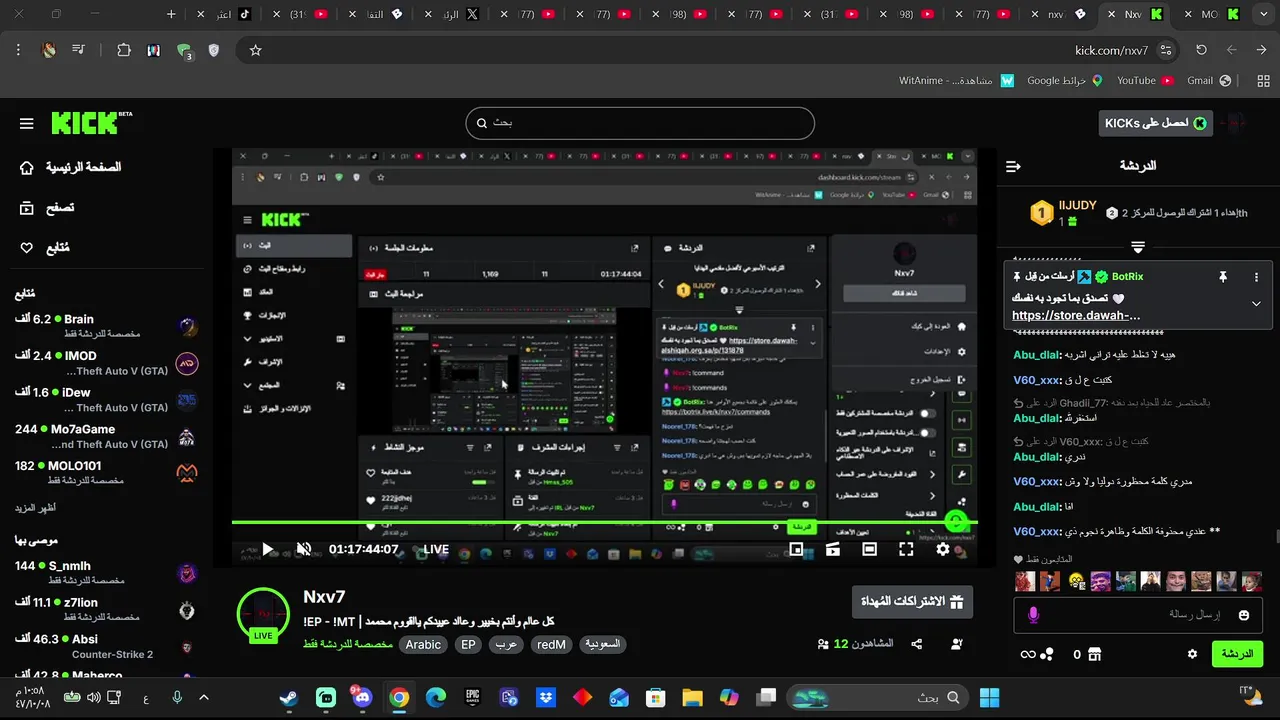
Task: Open the KICKs shop icon under chat
Action: point(1094,654)
